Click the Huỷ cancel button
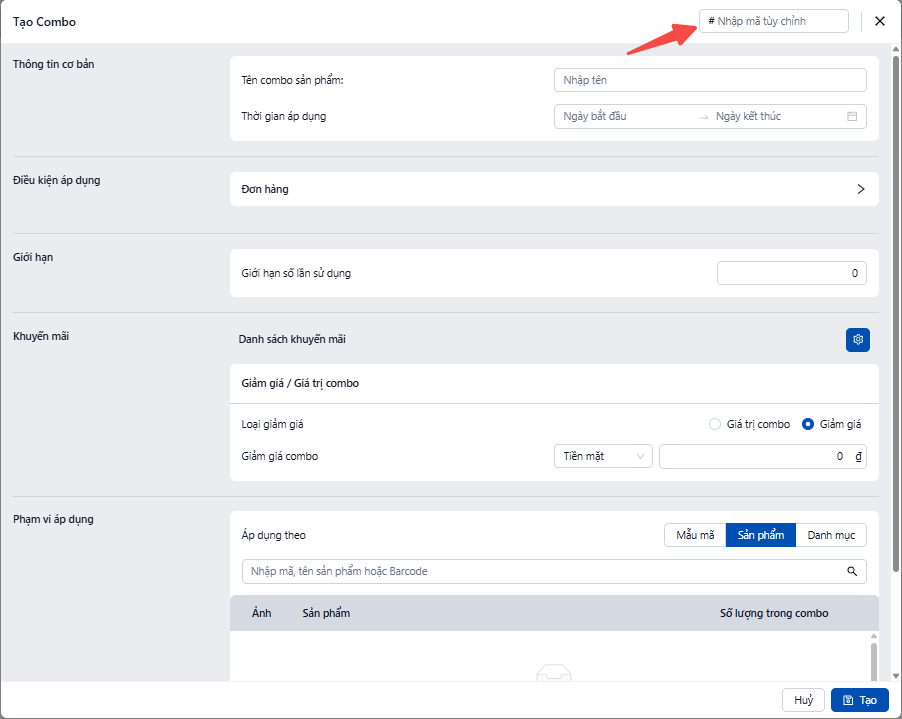The image size is (902, 719). click(803, 700)
